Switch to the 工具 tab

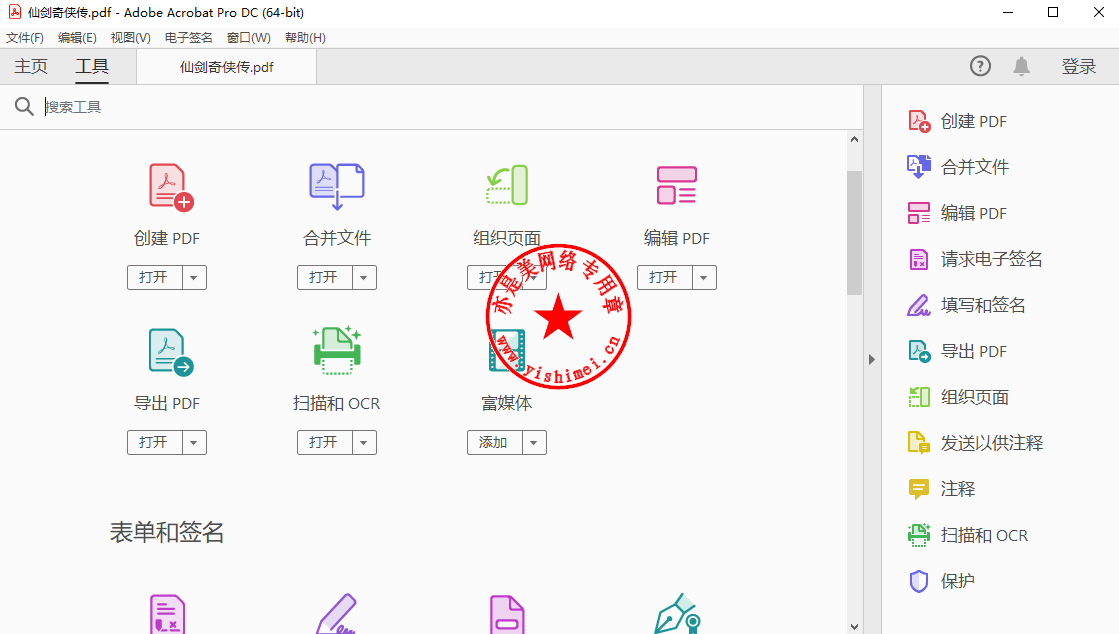click(x=92, y=66)
